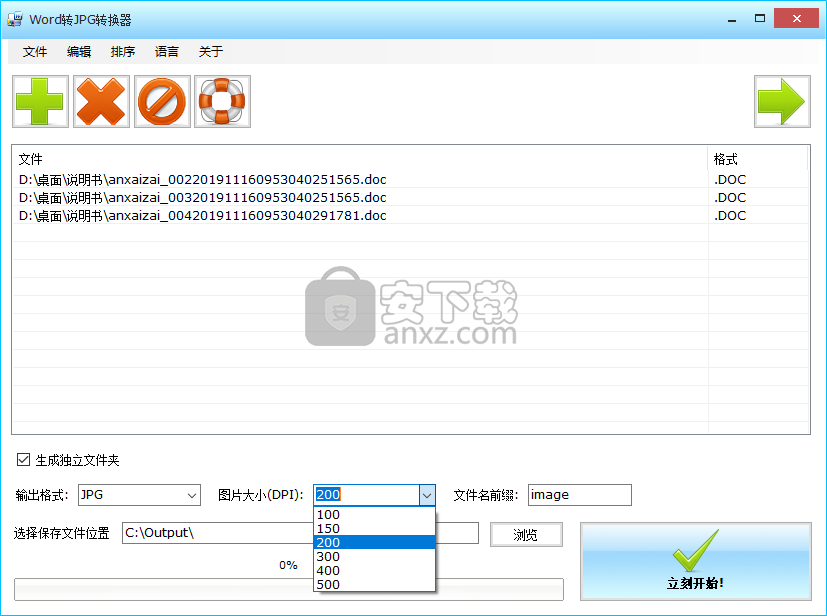Screen dimensions: 827x616
Task: Click the 文件名前缀 field containing image
Action: pos(580,495)
